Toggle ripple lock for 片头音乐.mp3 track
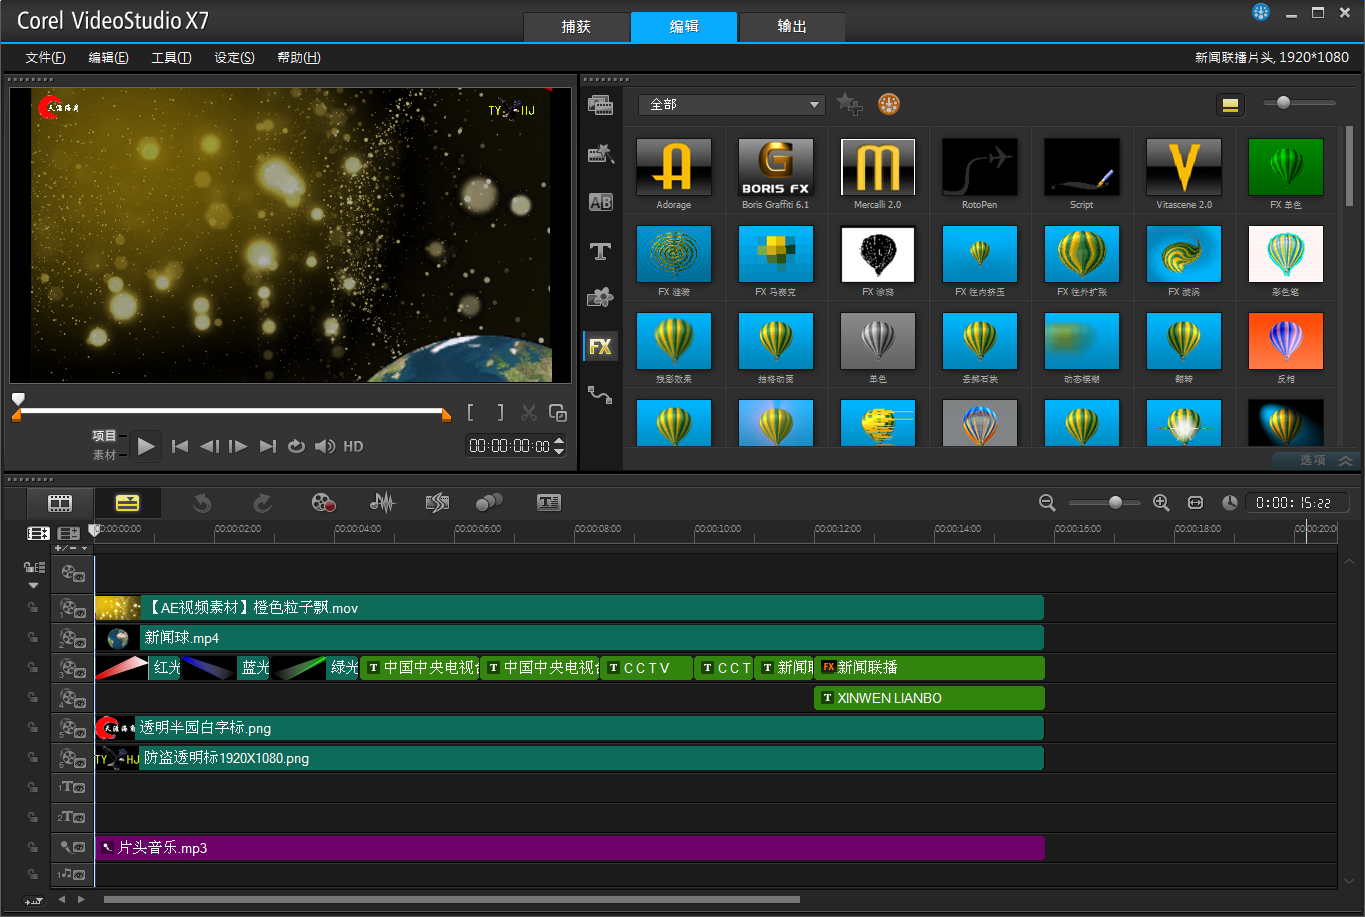Screen dimensions: 1365x917 click(x=32, y=847)
